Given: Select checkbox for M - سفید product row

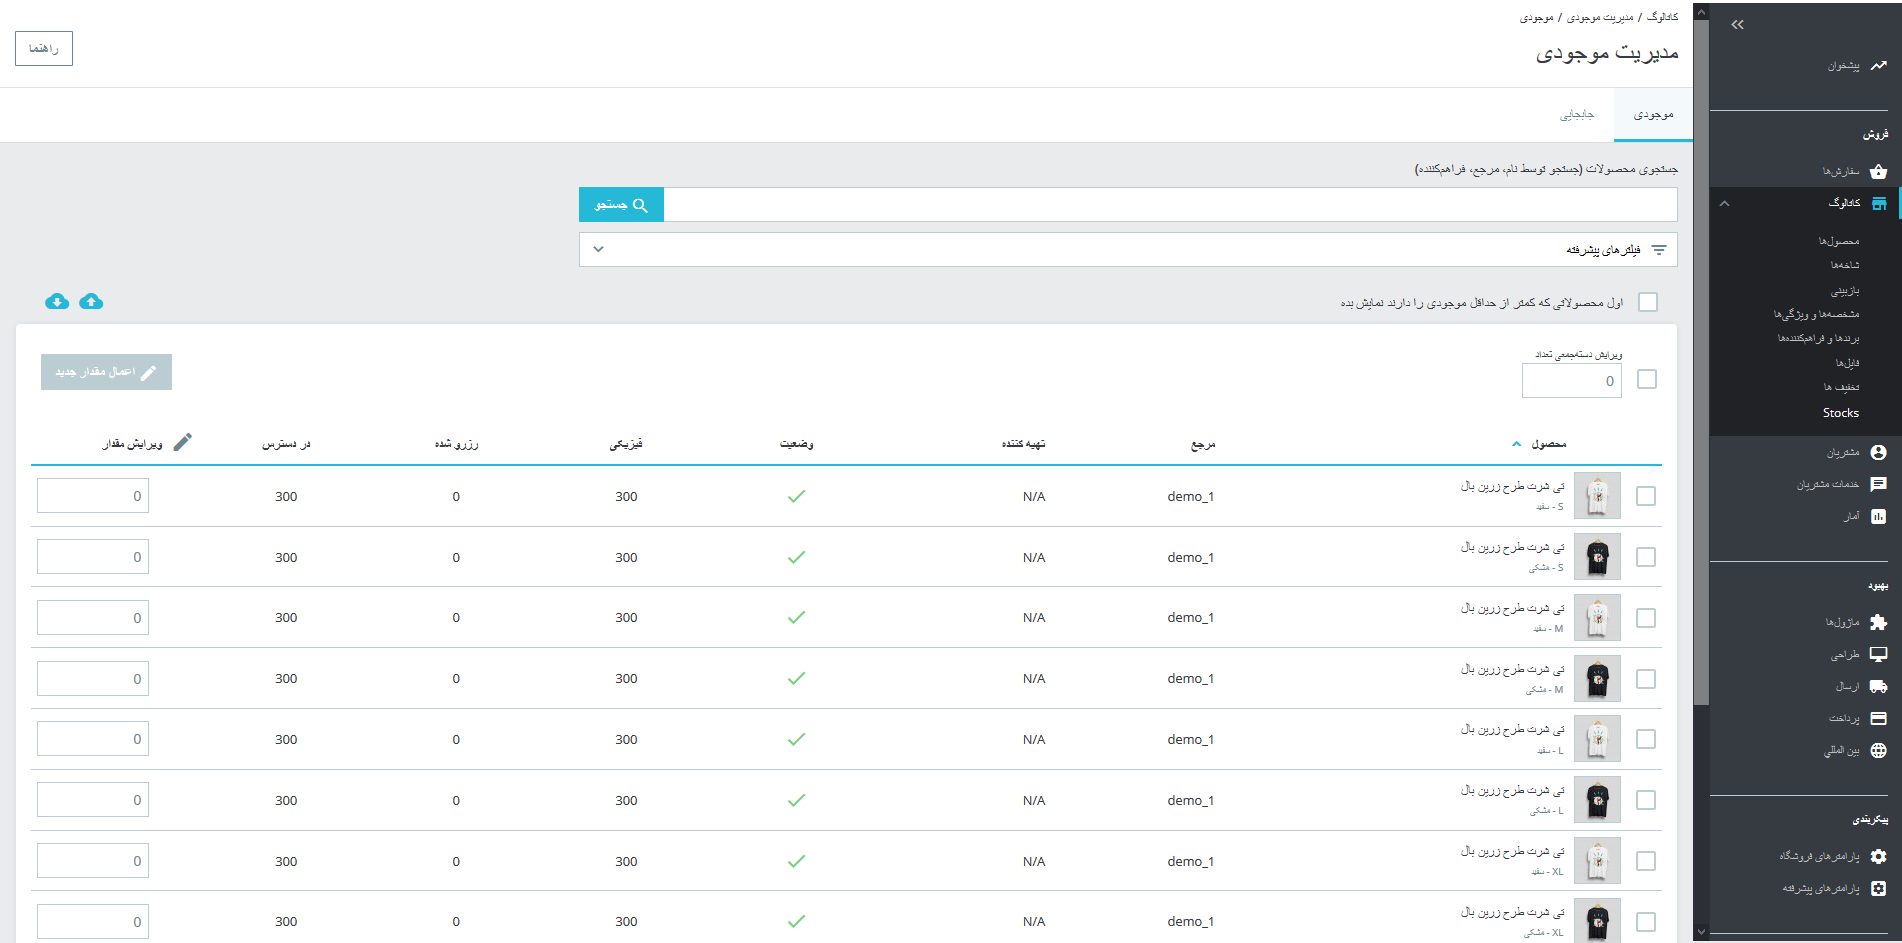Looking at the screenshot, I should pyautogui.click(x=1646, y=618).
